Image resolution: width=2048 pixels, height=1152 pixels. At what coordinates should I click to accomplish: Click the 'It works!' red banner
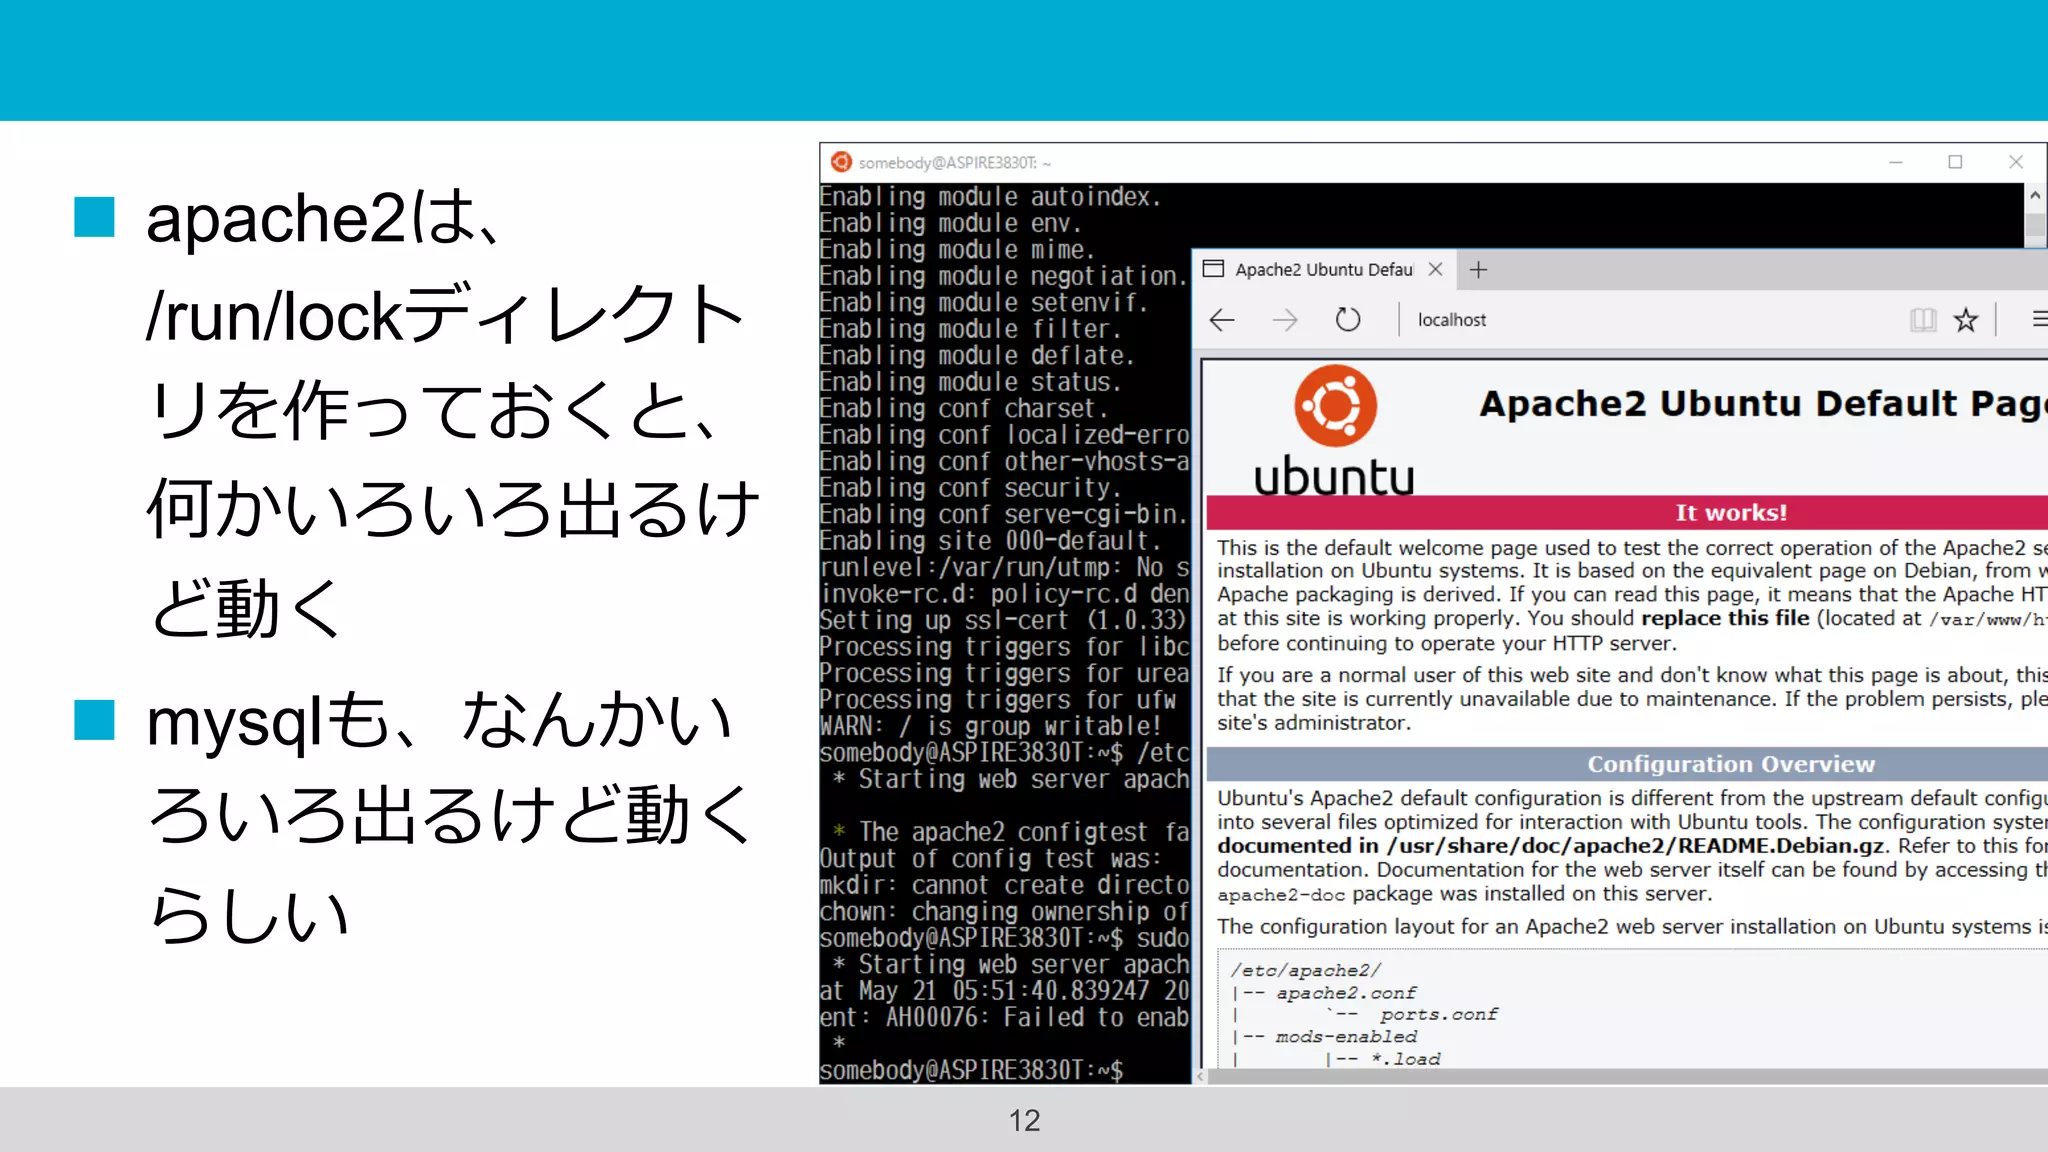[x=1627, y=512]
